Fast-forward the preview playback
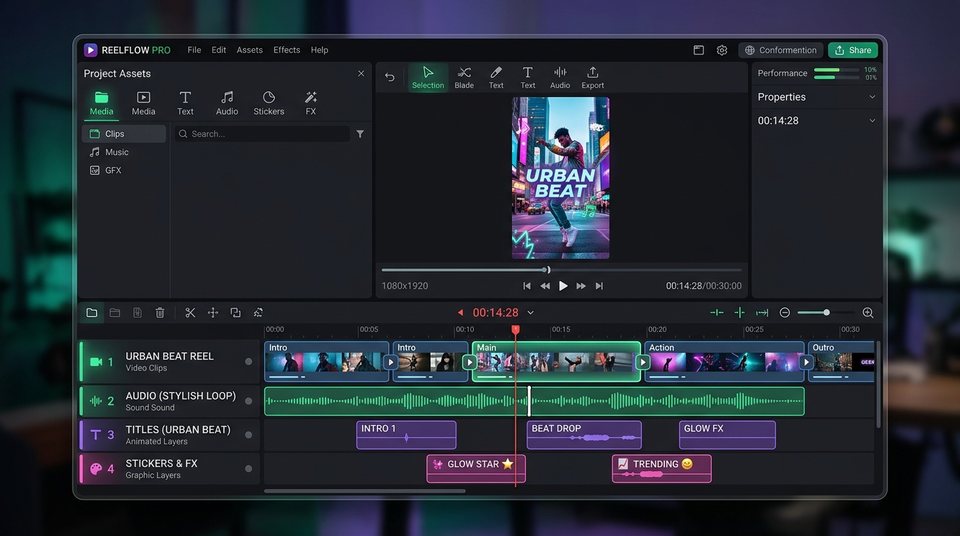 pos(581,286)
